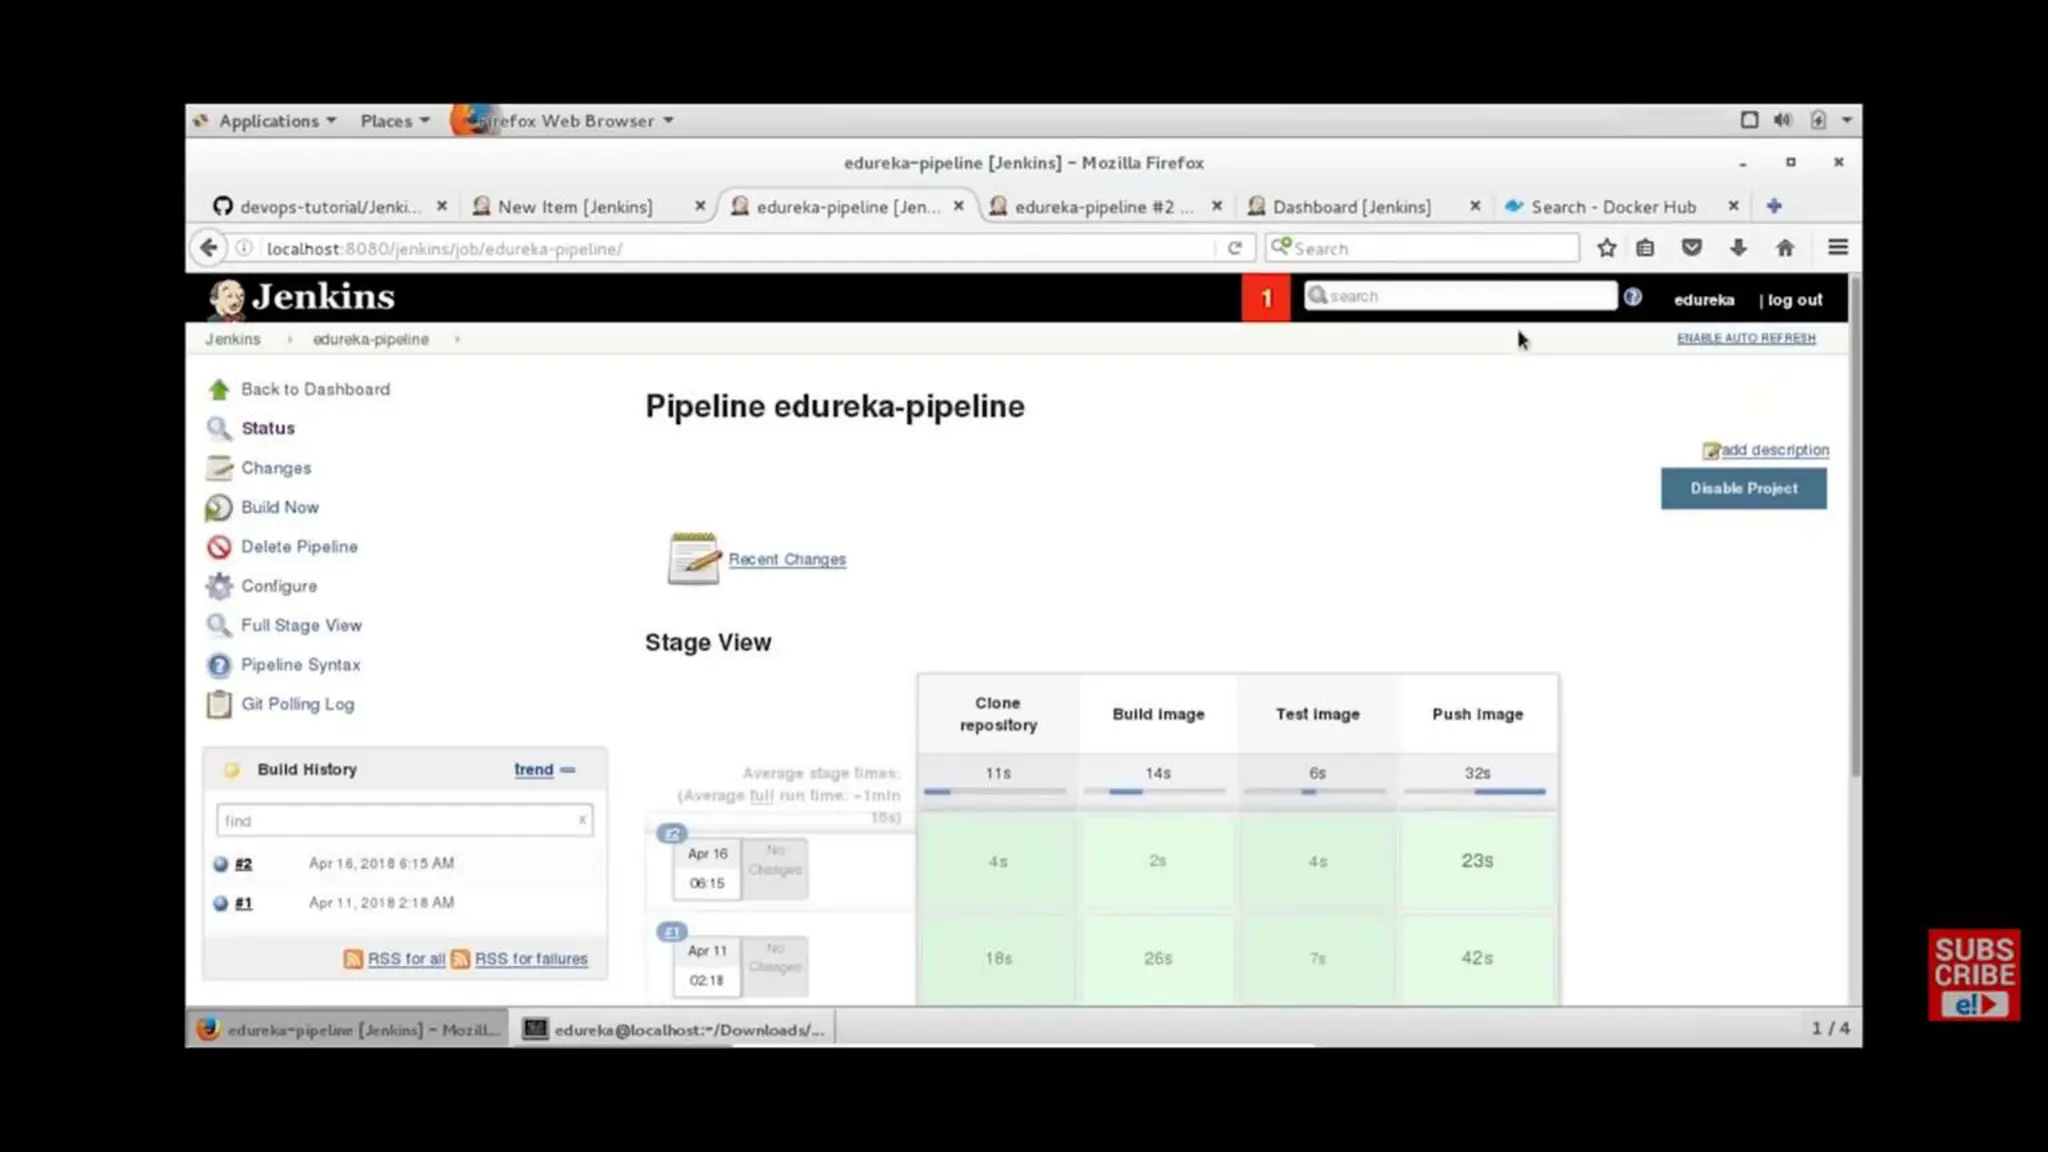Screen dimensions: 2048x1152
Task: Click the red notification badge showing 1
Action: 1266,298
